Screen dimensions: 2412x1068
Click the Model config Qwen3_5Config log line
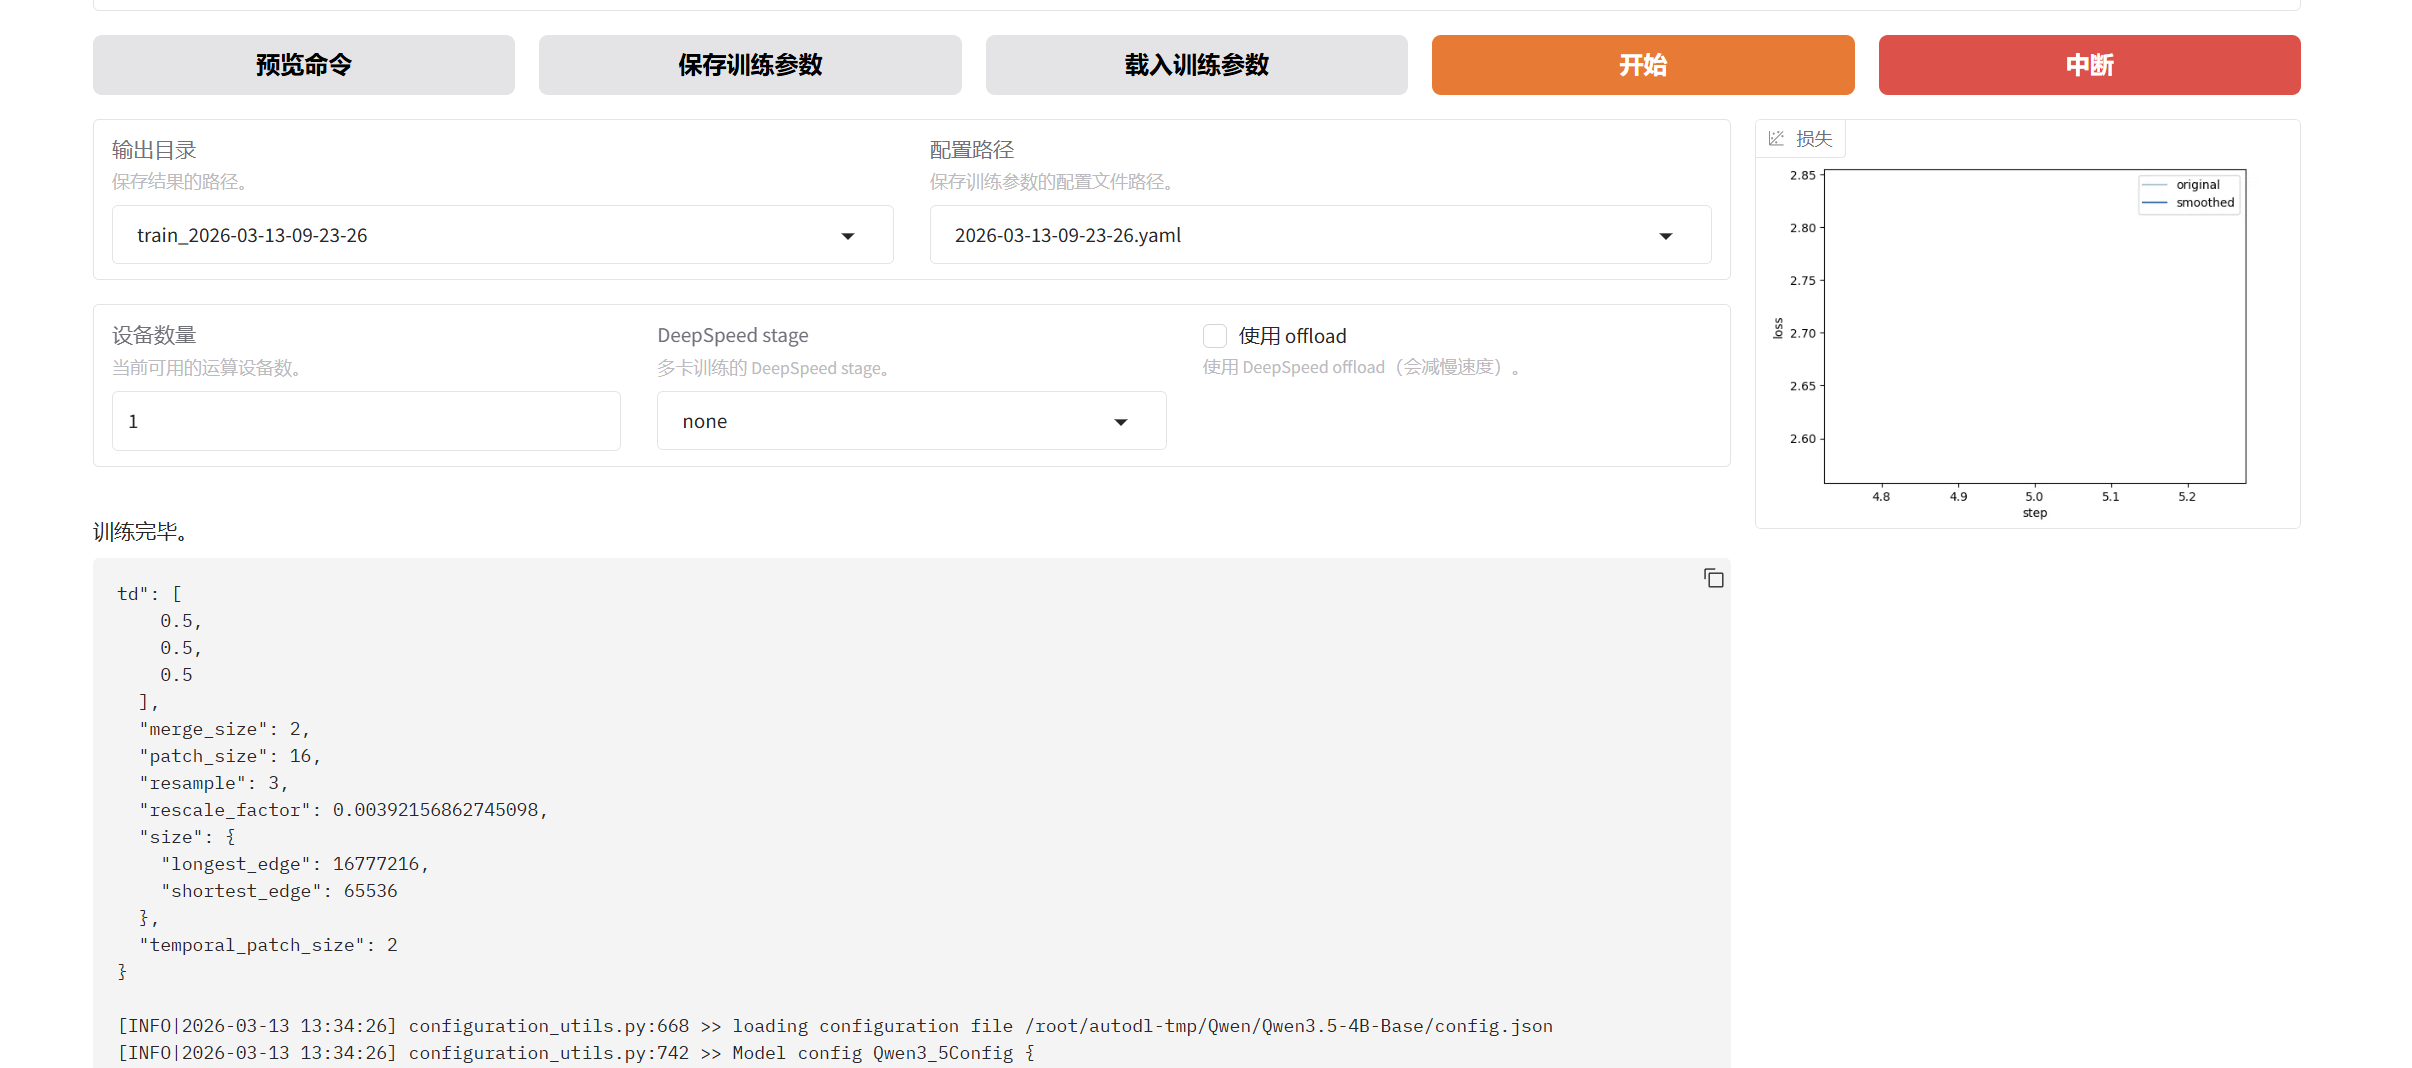576,1053
